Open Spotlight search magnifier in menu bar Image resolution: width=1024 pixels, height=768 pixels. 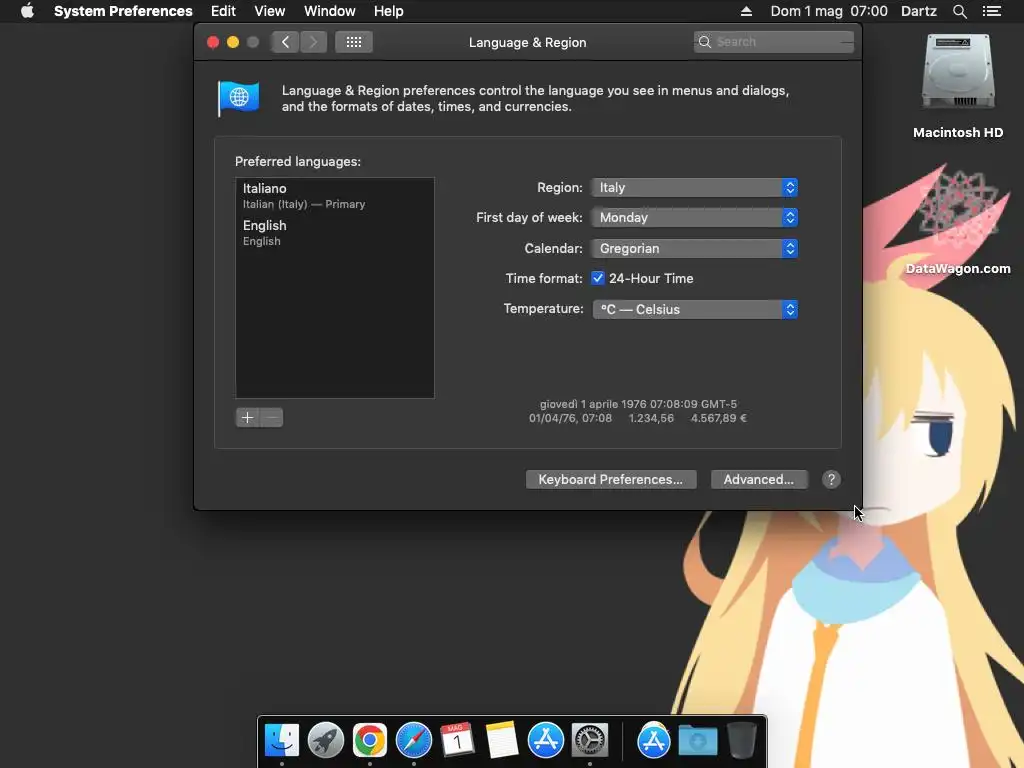point(959,11)
